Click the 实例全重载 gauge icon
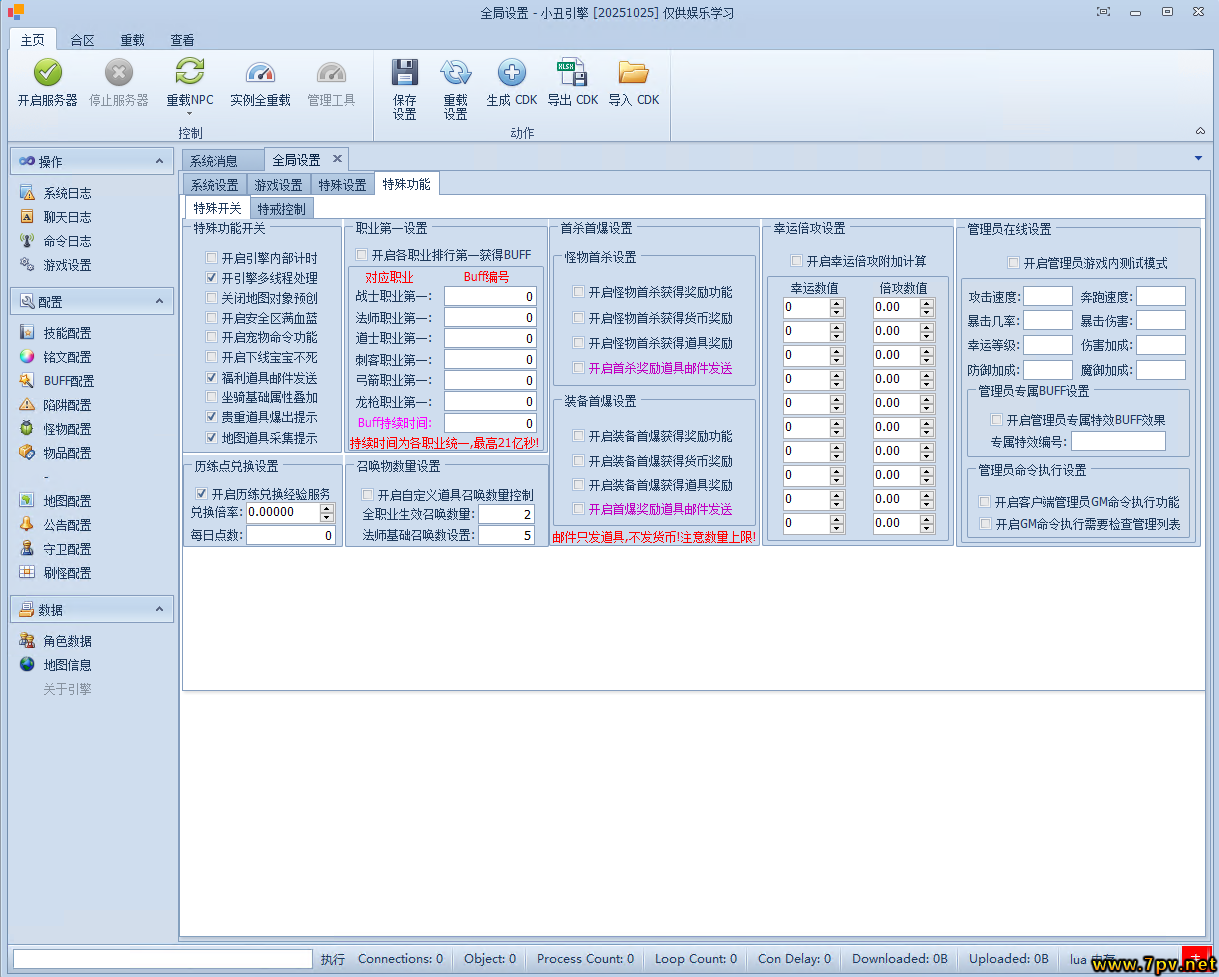 260,73
